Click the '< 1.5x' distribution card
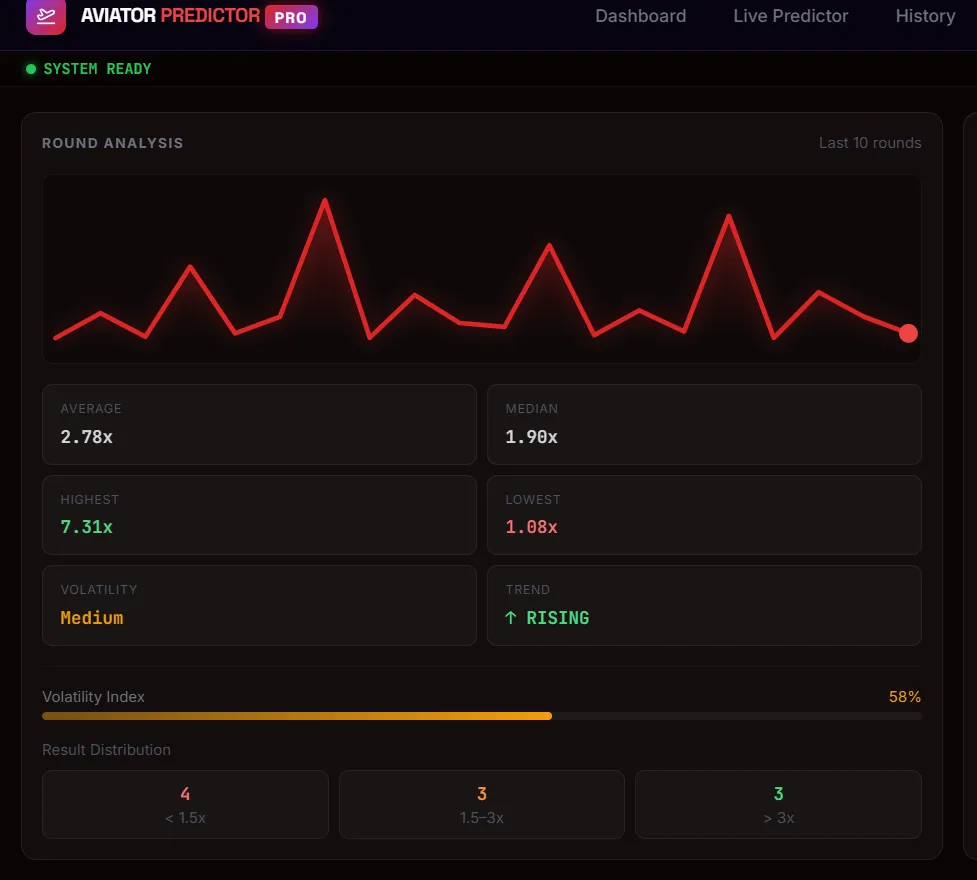977x880 pixels. point(185,805)
